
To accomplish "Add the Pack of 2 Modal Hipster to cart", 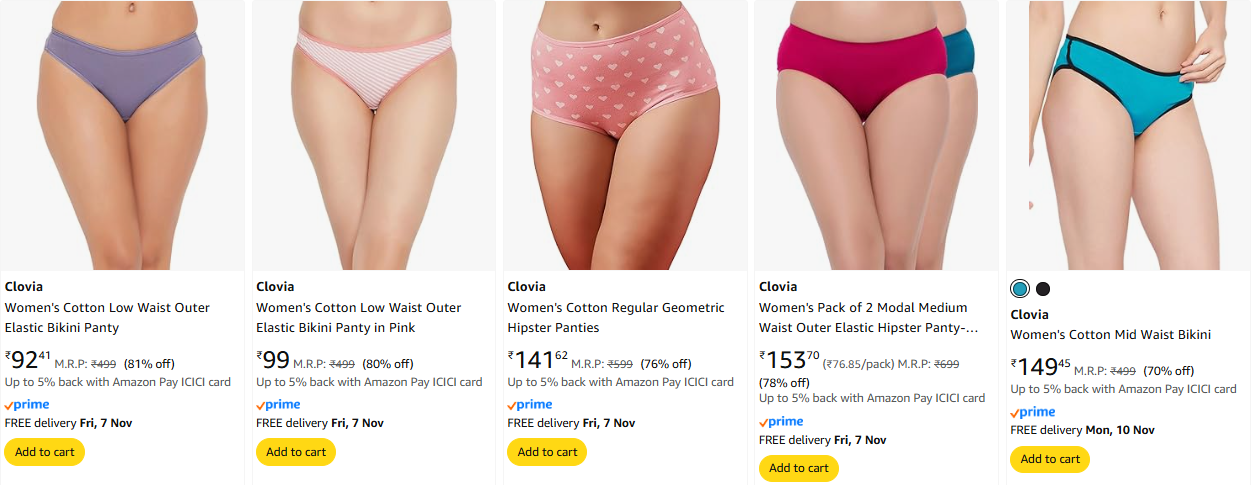I will pos(799,468).
